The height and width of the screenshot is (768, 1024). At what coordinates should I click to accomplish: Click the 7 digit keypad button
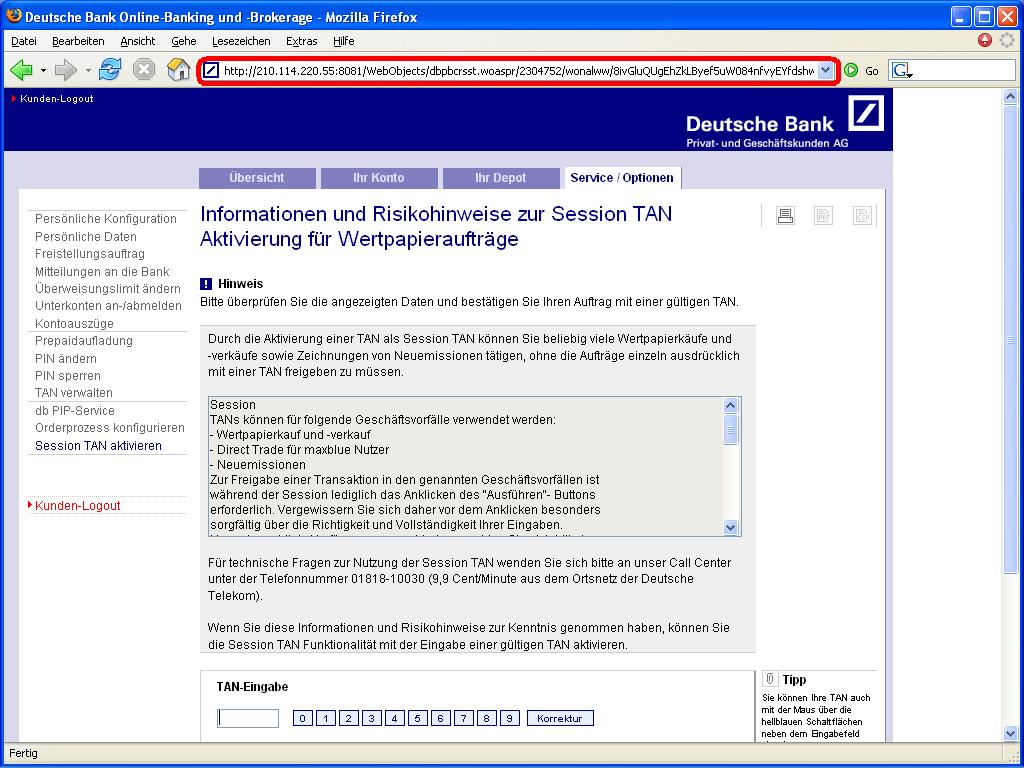tap(463, 718)
